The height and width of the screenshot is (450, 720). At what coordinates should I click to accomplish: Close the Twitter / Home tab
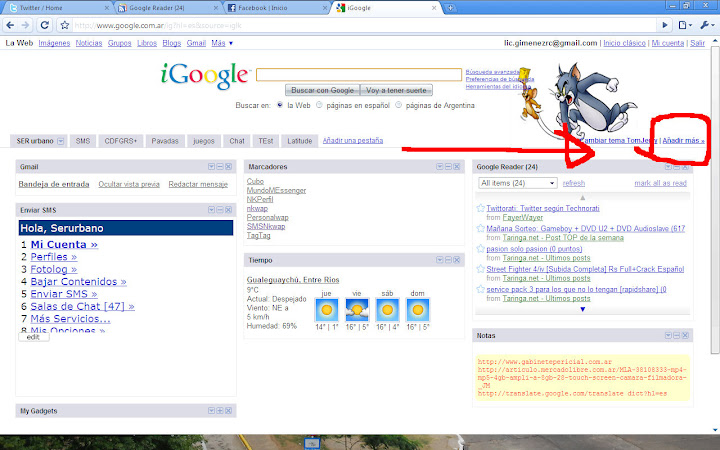point(107,8)
